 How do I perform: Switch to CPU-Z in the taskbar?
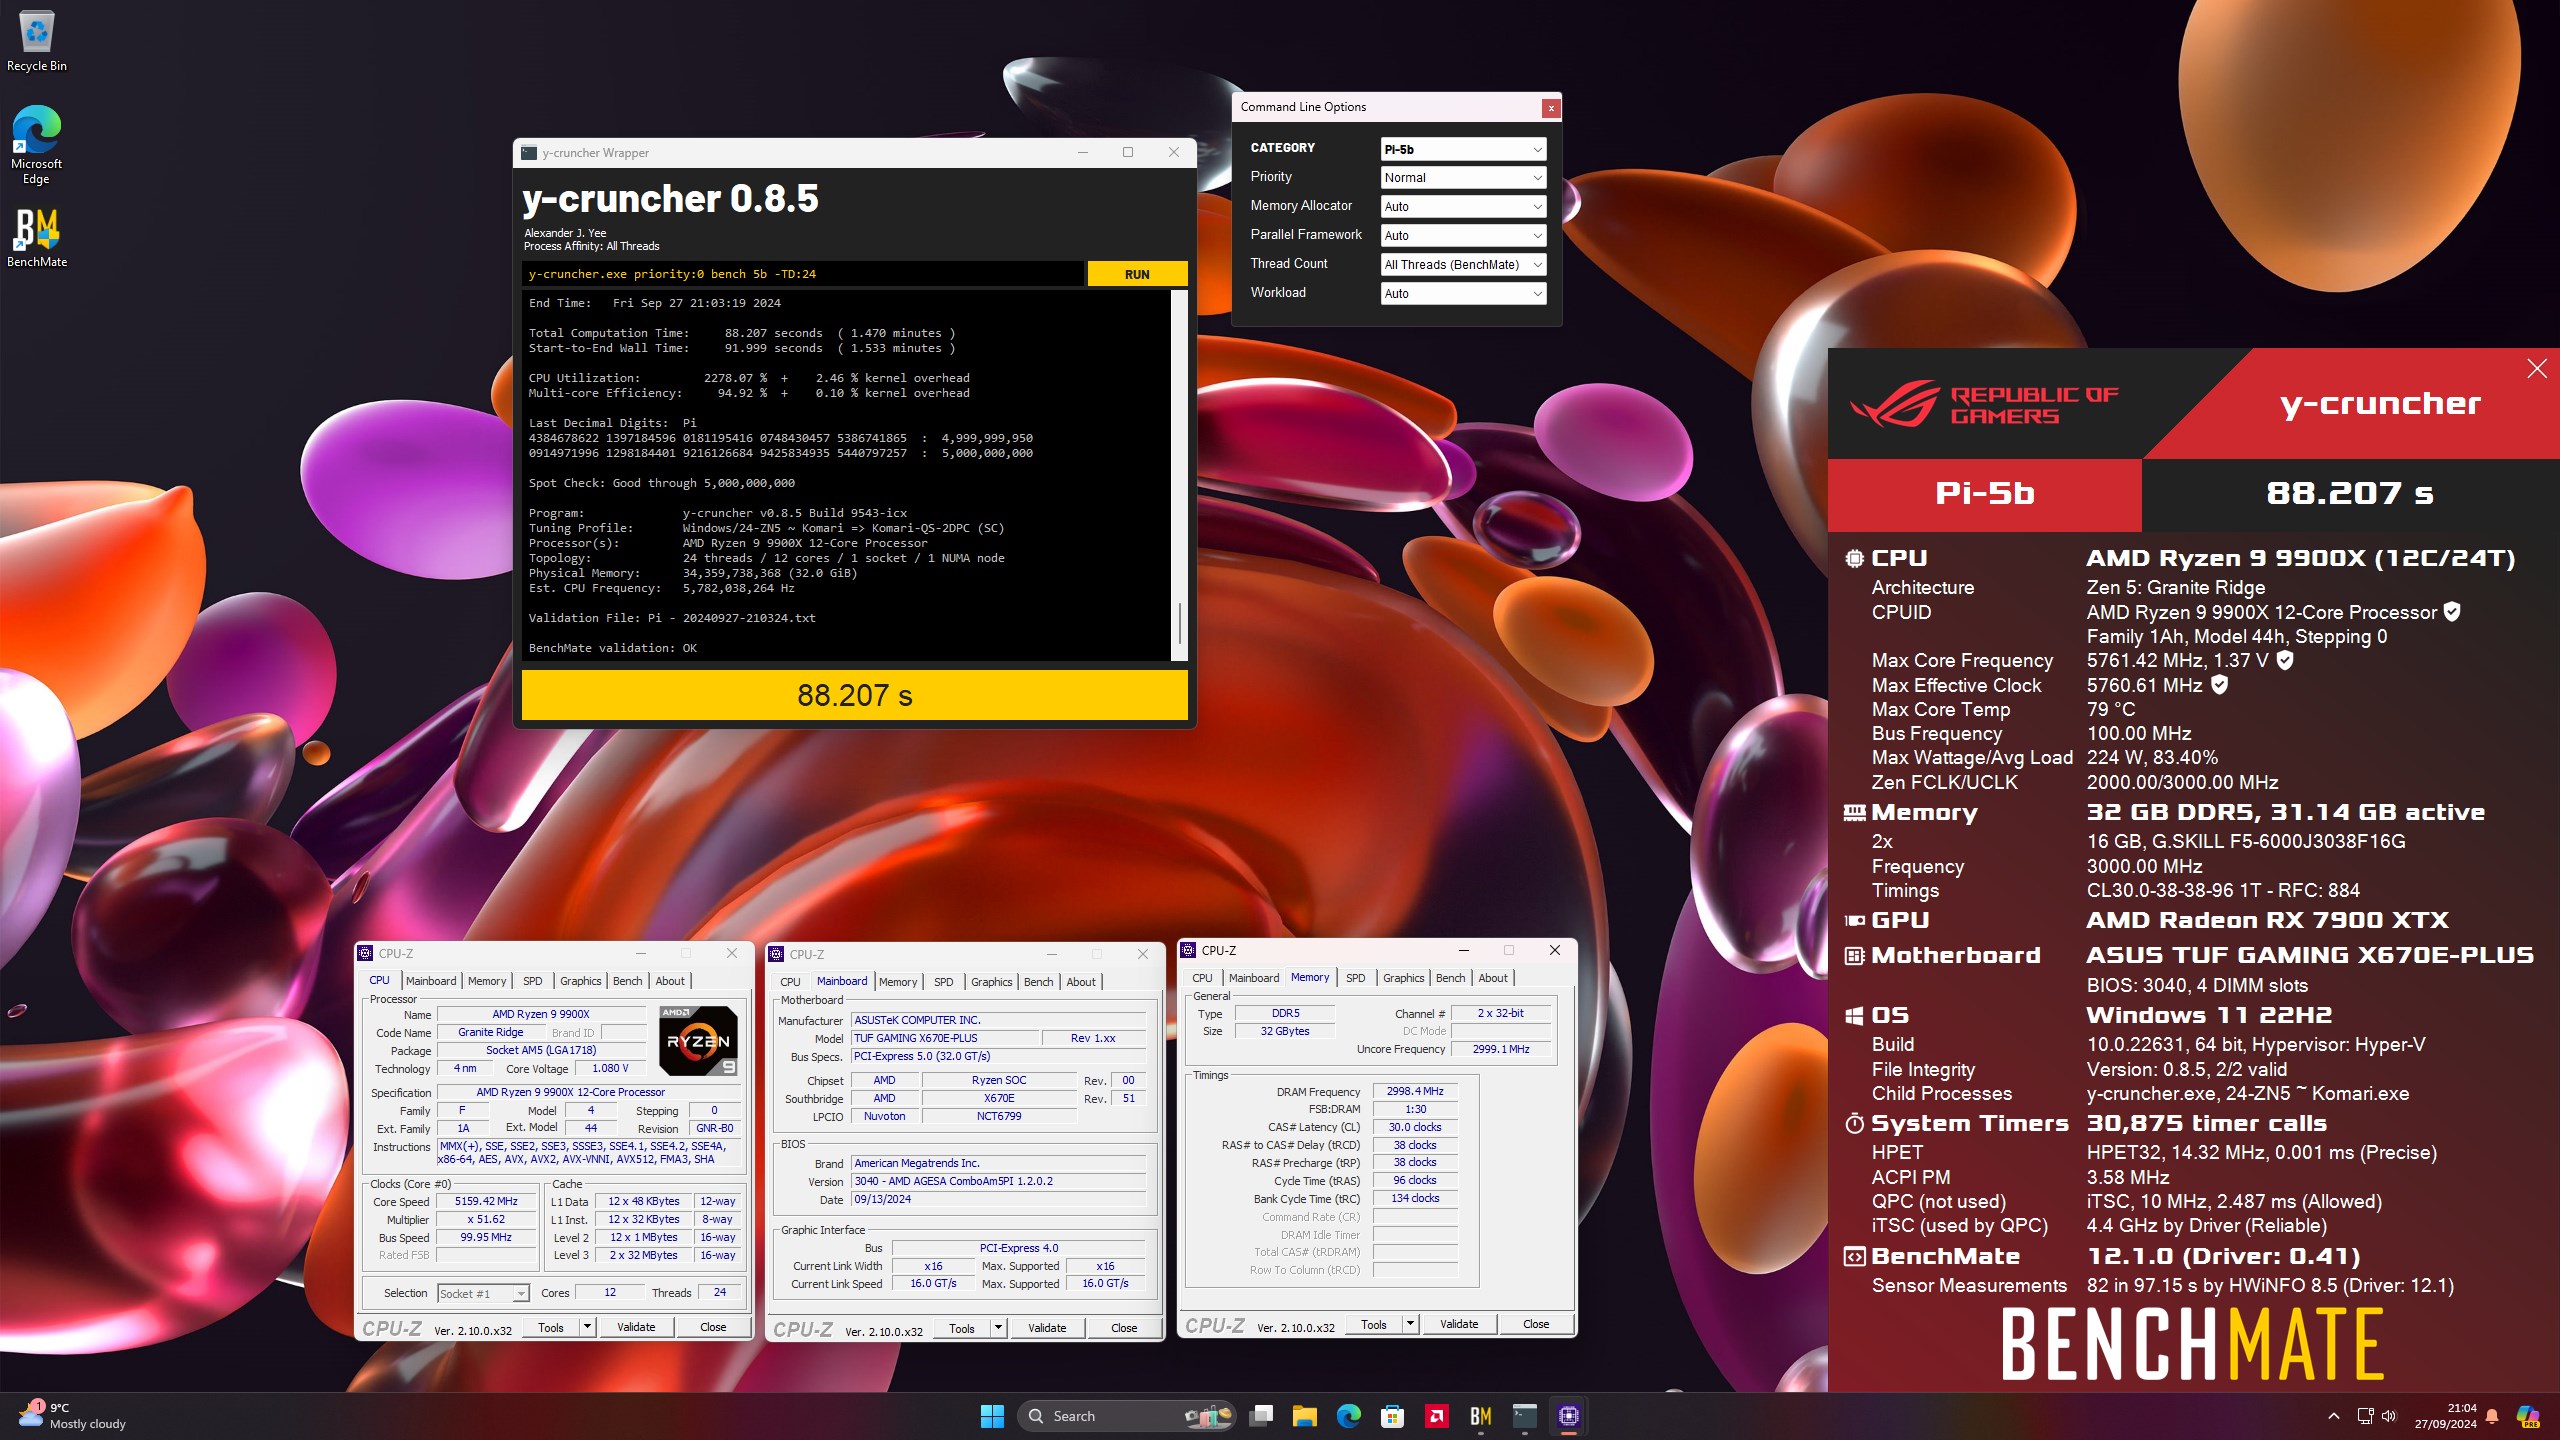coord(1569,1416)
